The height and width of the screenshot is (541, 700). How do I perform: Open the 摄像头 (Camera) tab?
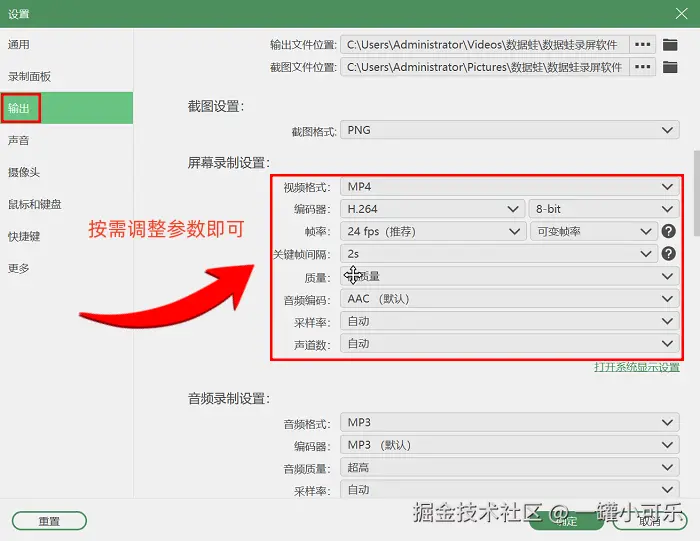tap(66, 172)
